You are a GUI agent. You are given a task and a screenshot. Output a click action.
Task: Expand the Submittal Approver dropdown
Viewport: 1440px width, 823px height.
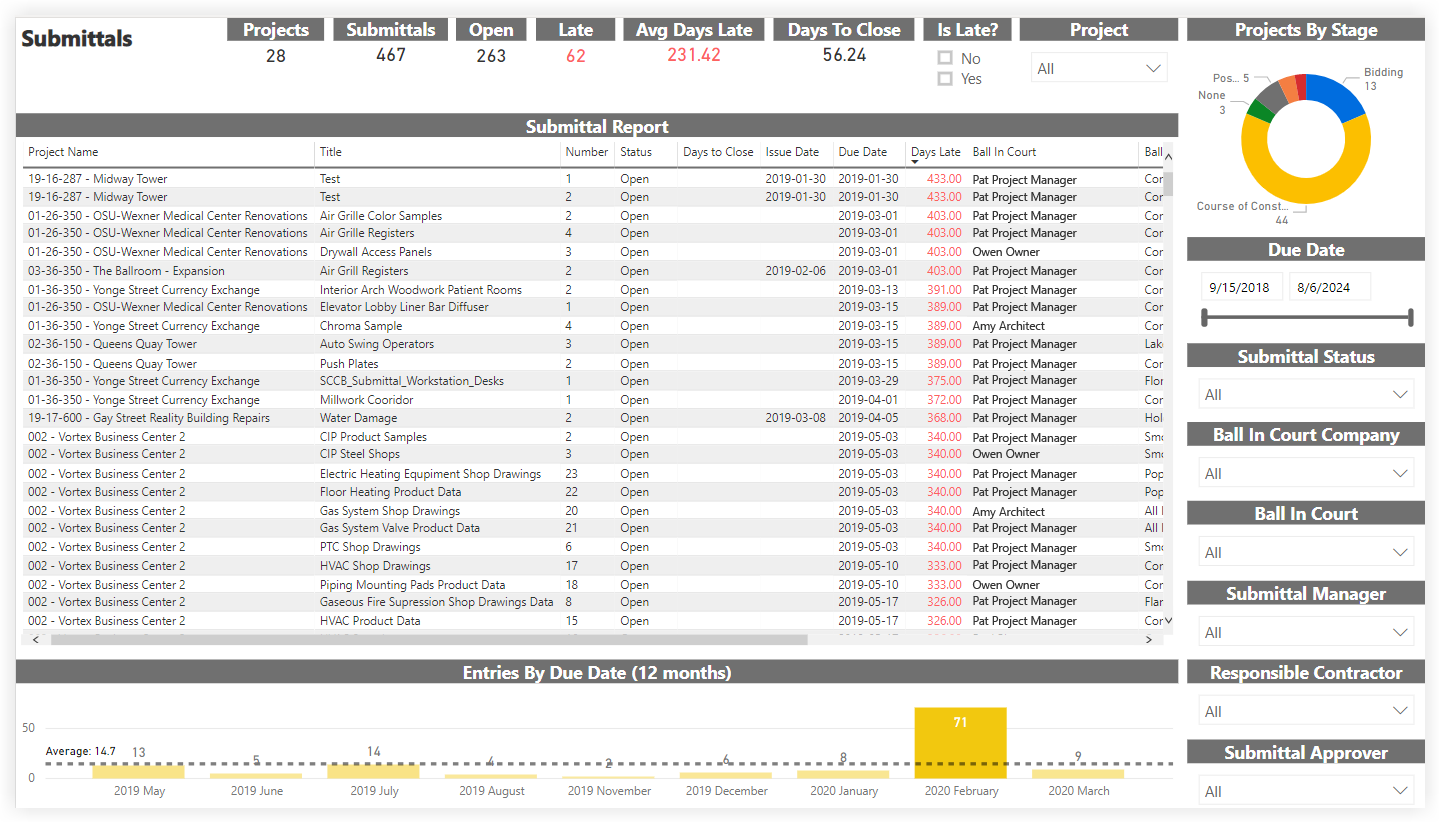point(1305,791)
